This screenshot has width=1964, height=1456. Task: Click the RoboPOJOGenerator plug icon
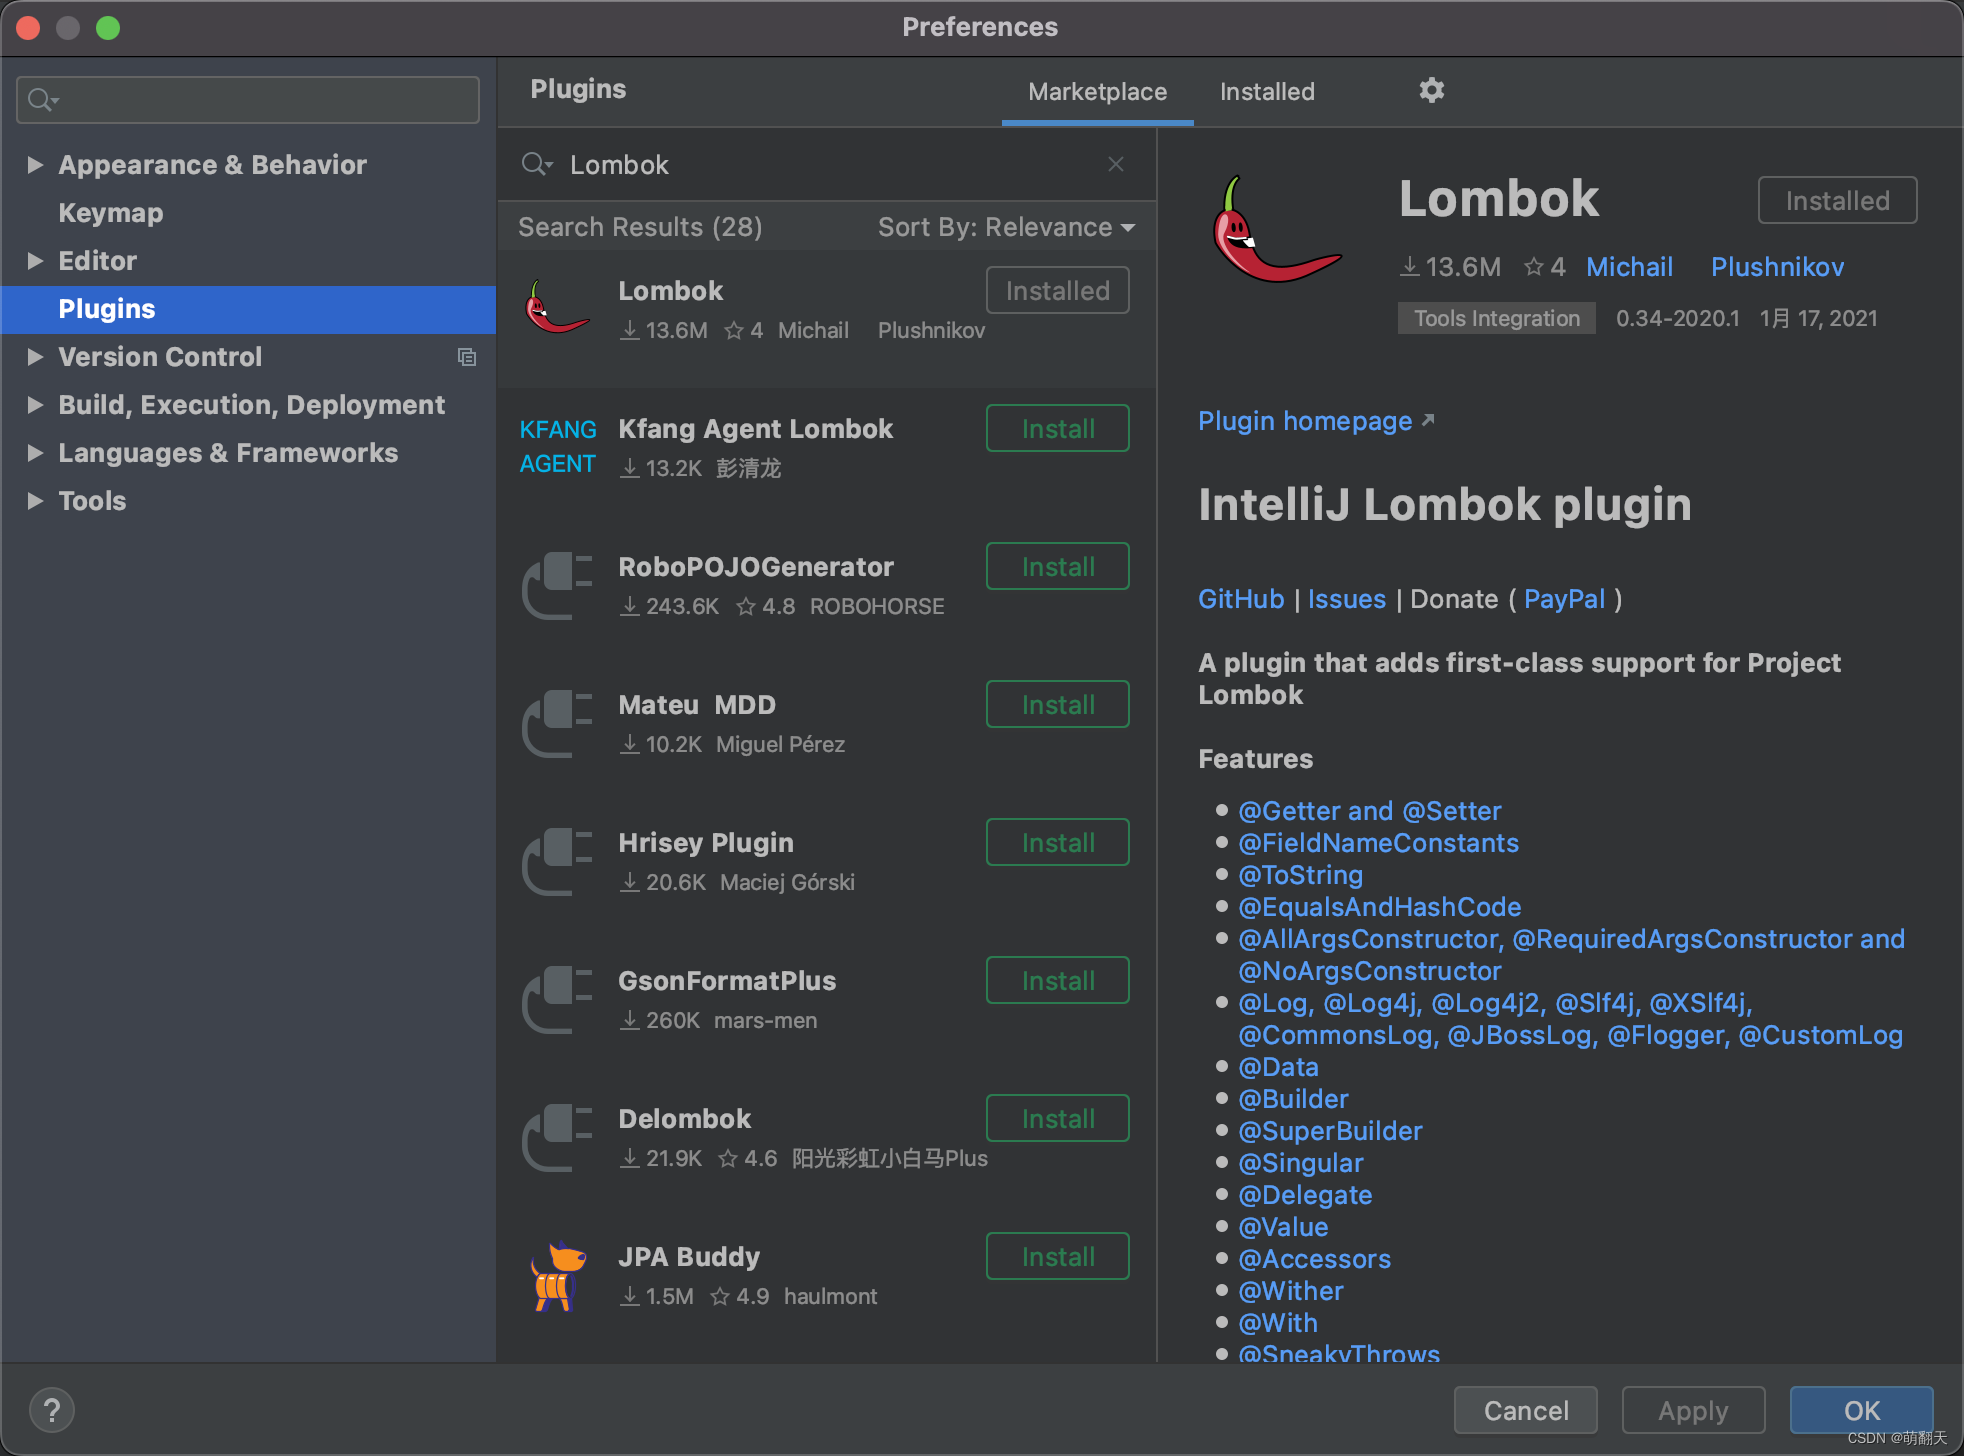pyautogui.click(x=556, y=585)
